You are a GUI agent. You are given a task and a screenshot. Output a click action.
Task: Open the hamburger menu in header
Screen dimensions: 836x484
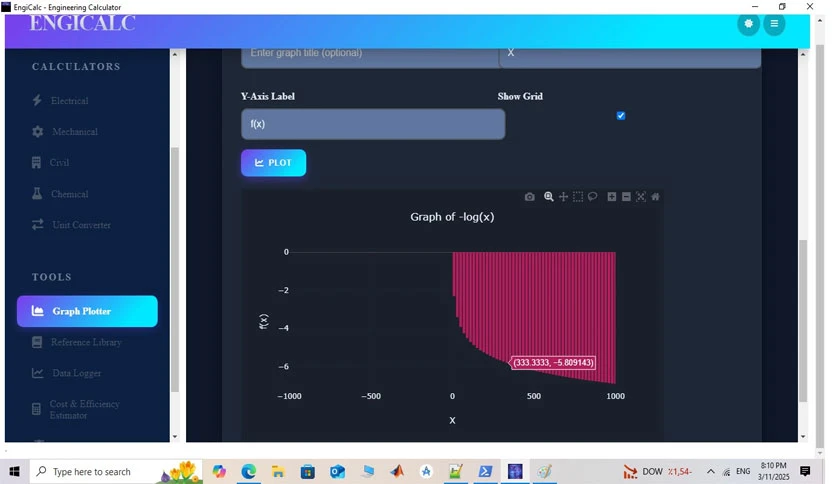point(774,24)
